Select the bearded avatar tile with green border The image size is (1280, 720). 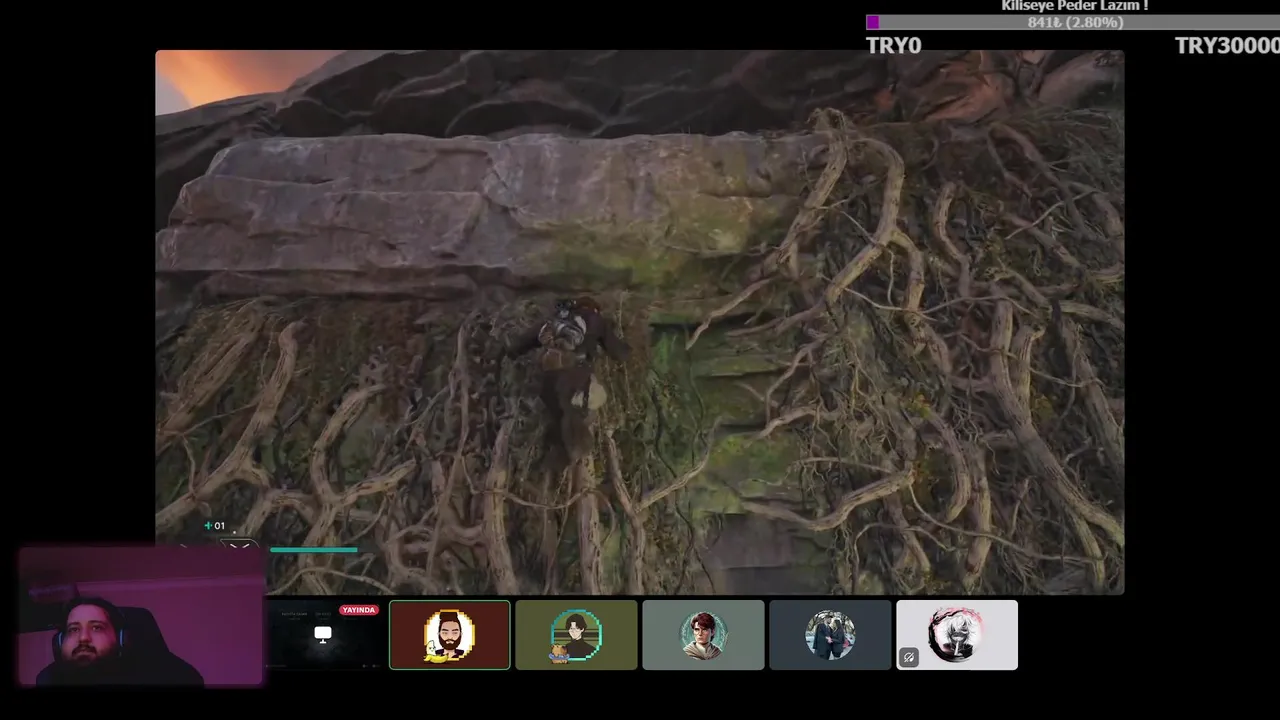[449, 635]
